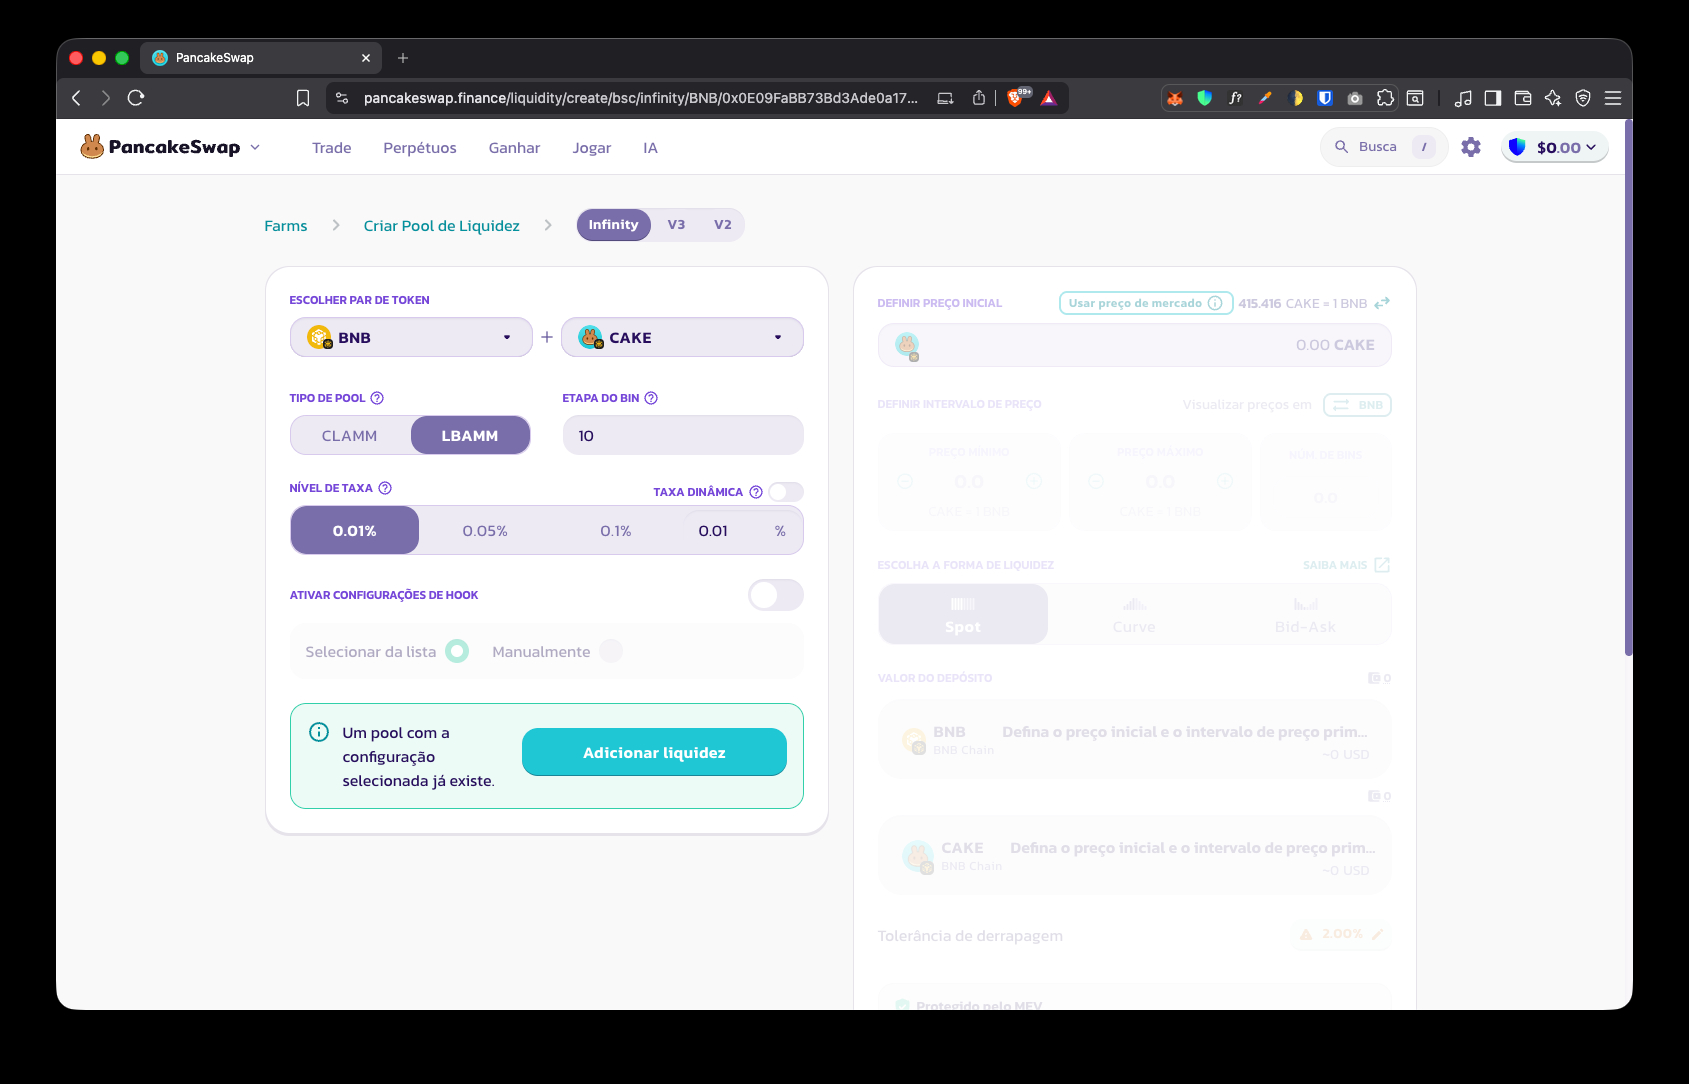Click the Brave rewards triangle icon
This screenshot has width=1689, height=1084.
[1048, 98]
